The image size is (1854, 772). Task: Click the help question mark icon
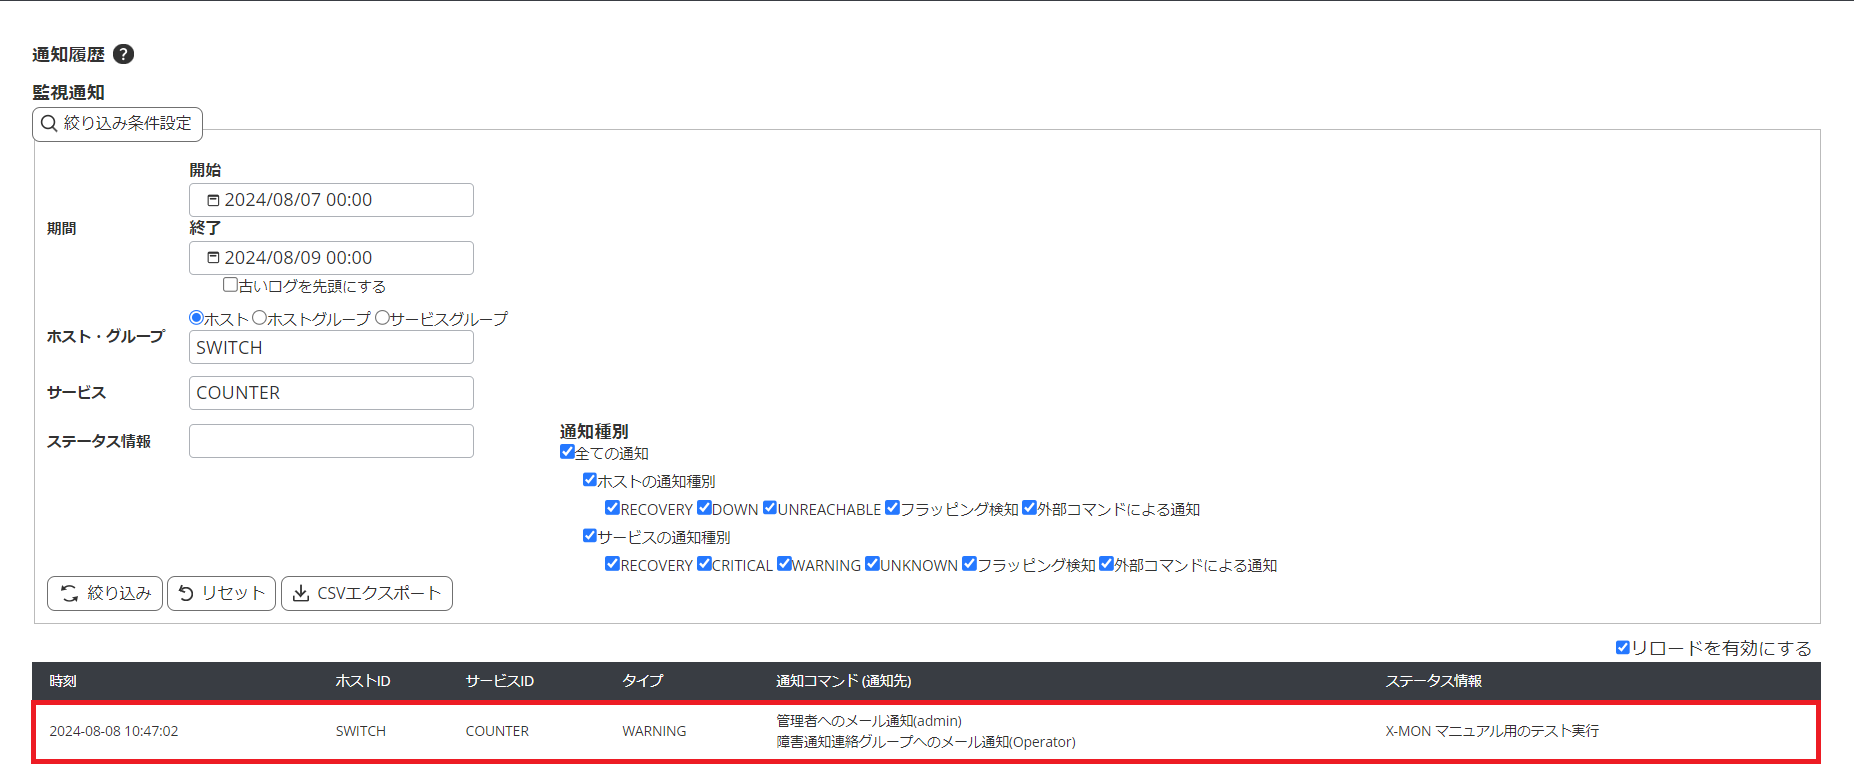click(123, 54)
